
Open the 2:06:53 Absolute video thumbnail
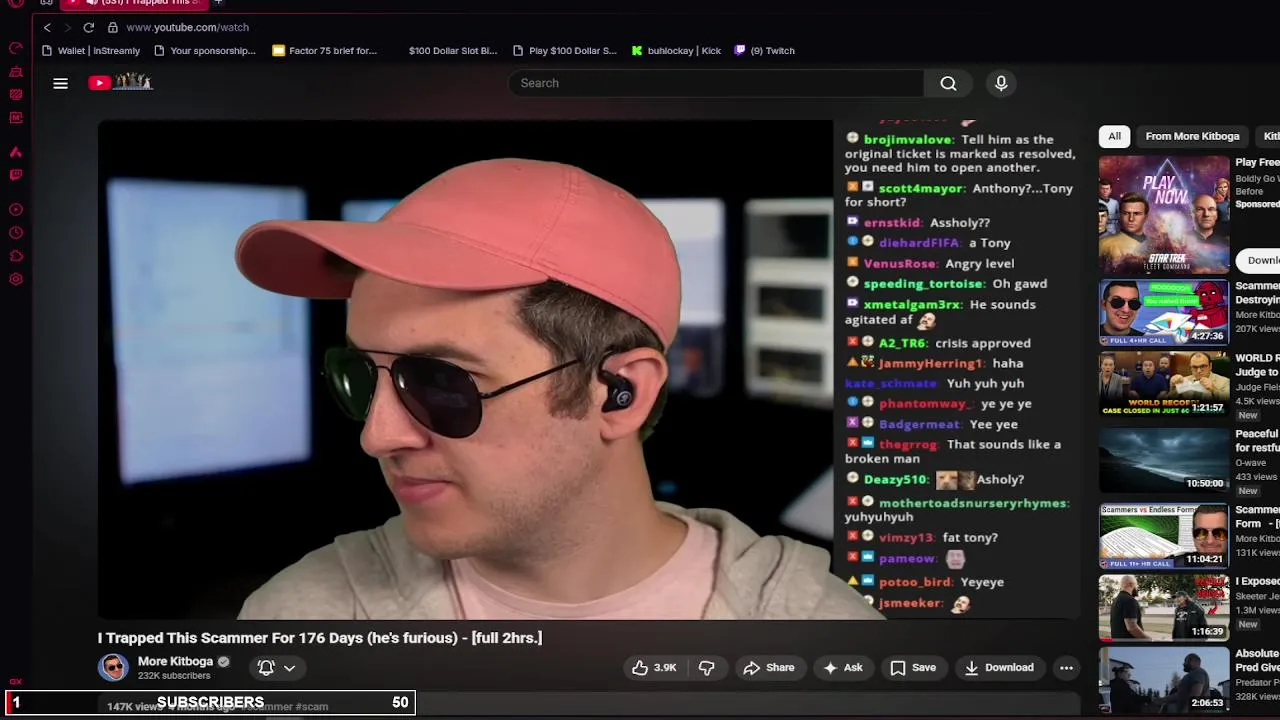click(x=1164, y=680)
